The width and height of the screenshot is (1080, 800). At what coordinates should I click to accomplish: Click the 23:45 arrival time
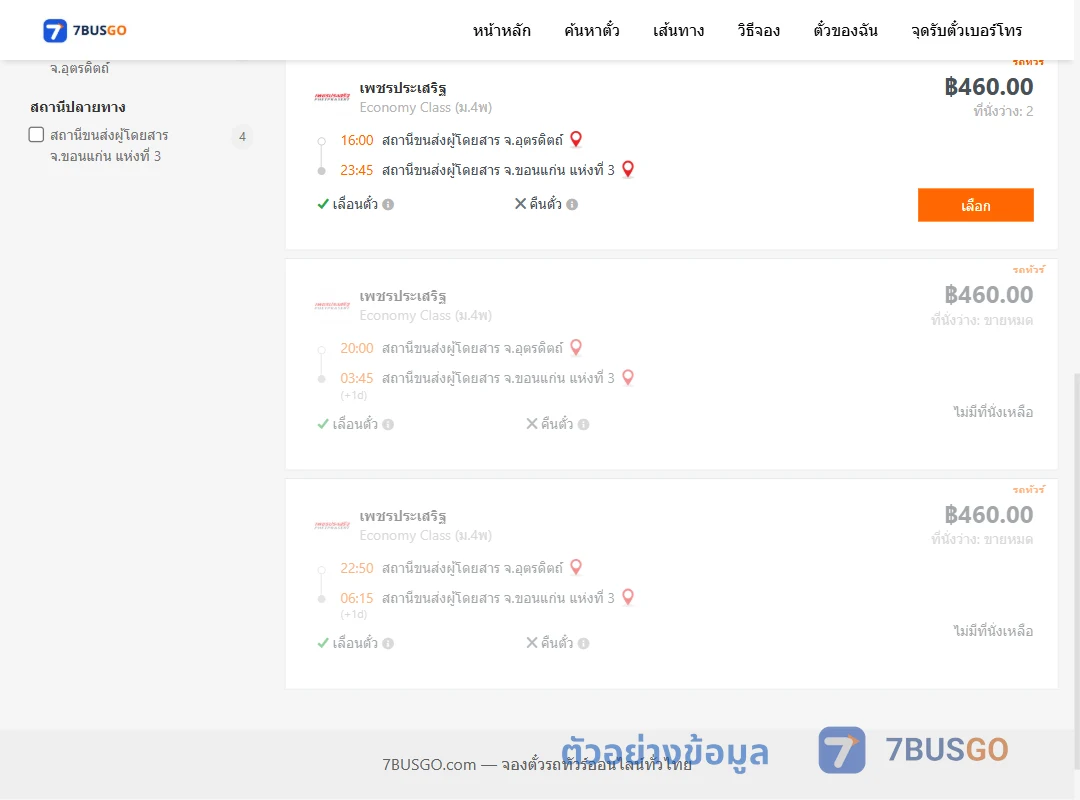357,170
